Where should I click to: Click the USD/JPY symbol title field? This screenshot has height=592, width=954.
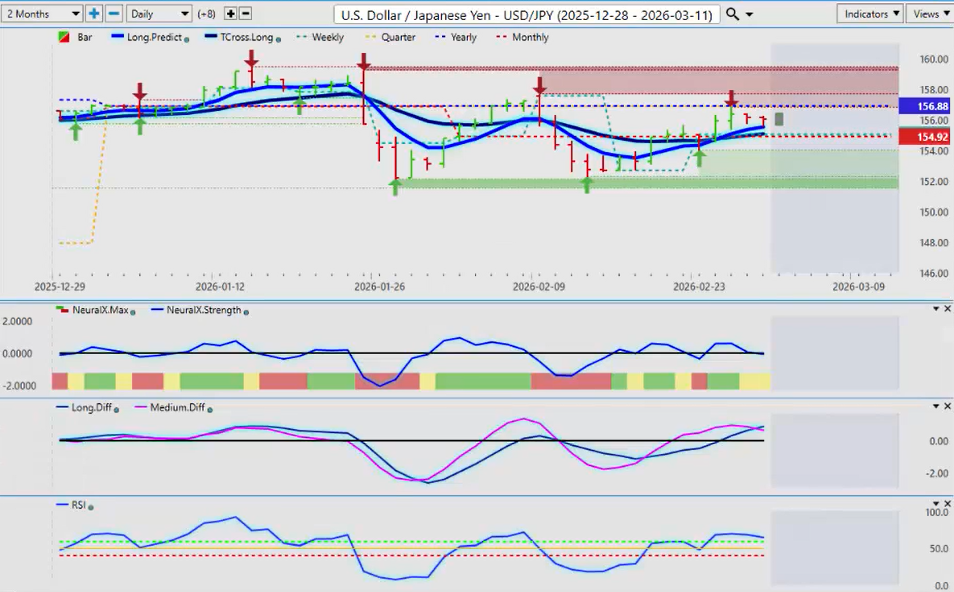[x=527, y=14]
